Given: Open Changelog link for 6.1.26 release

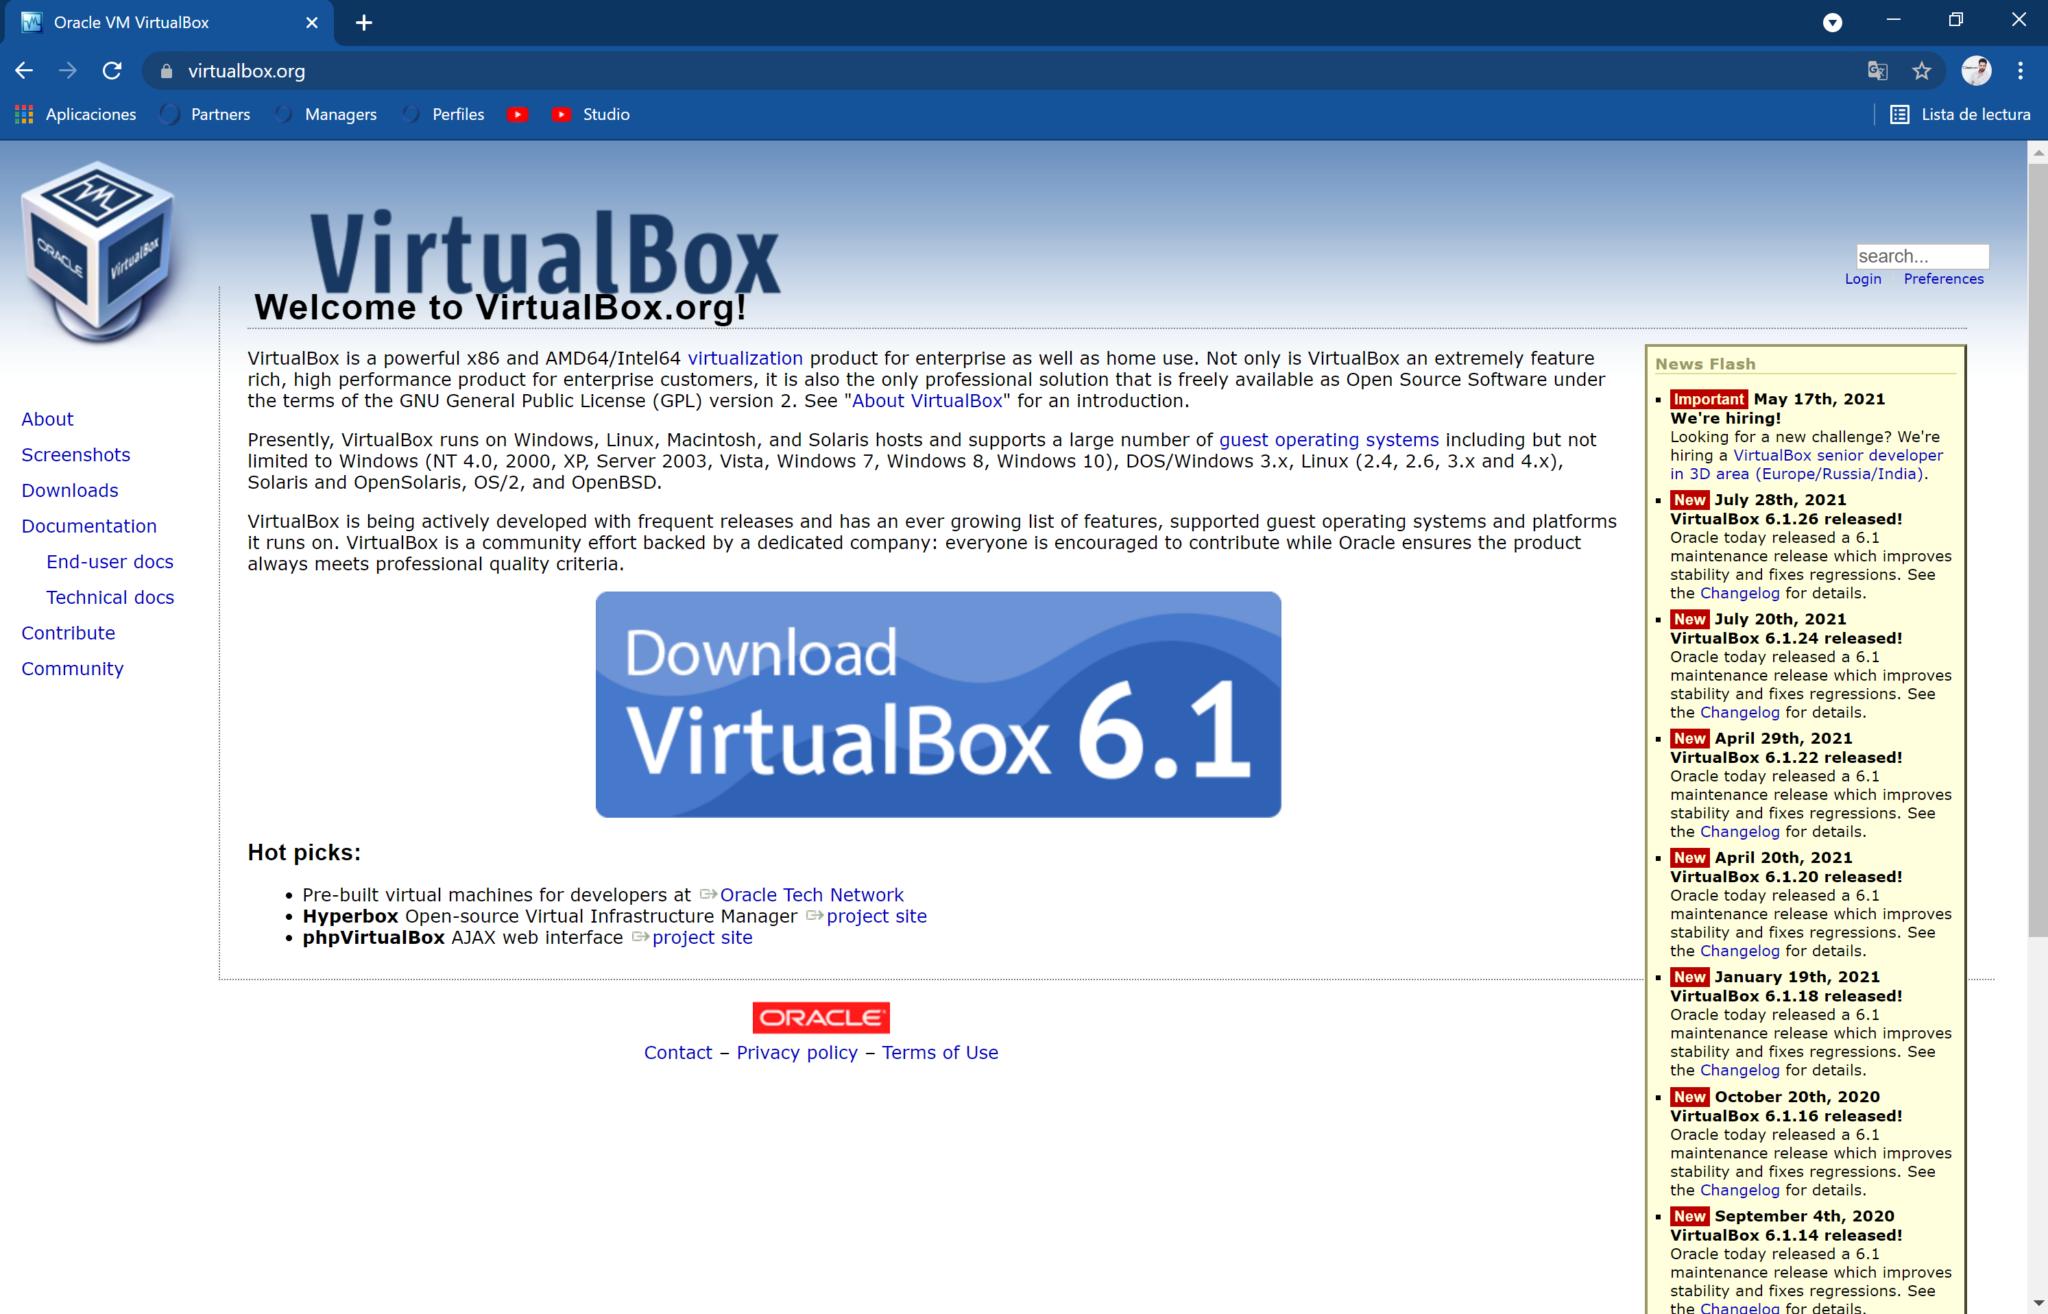Looking at the screenshot, I should (x=1740, y=593).
